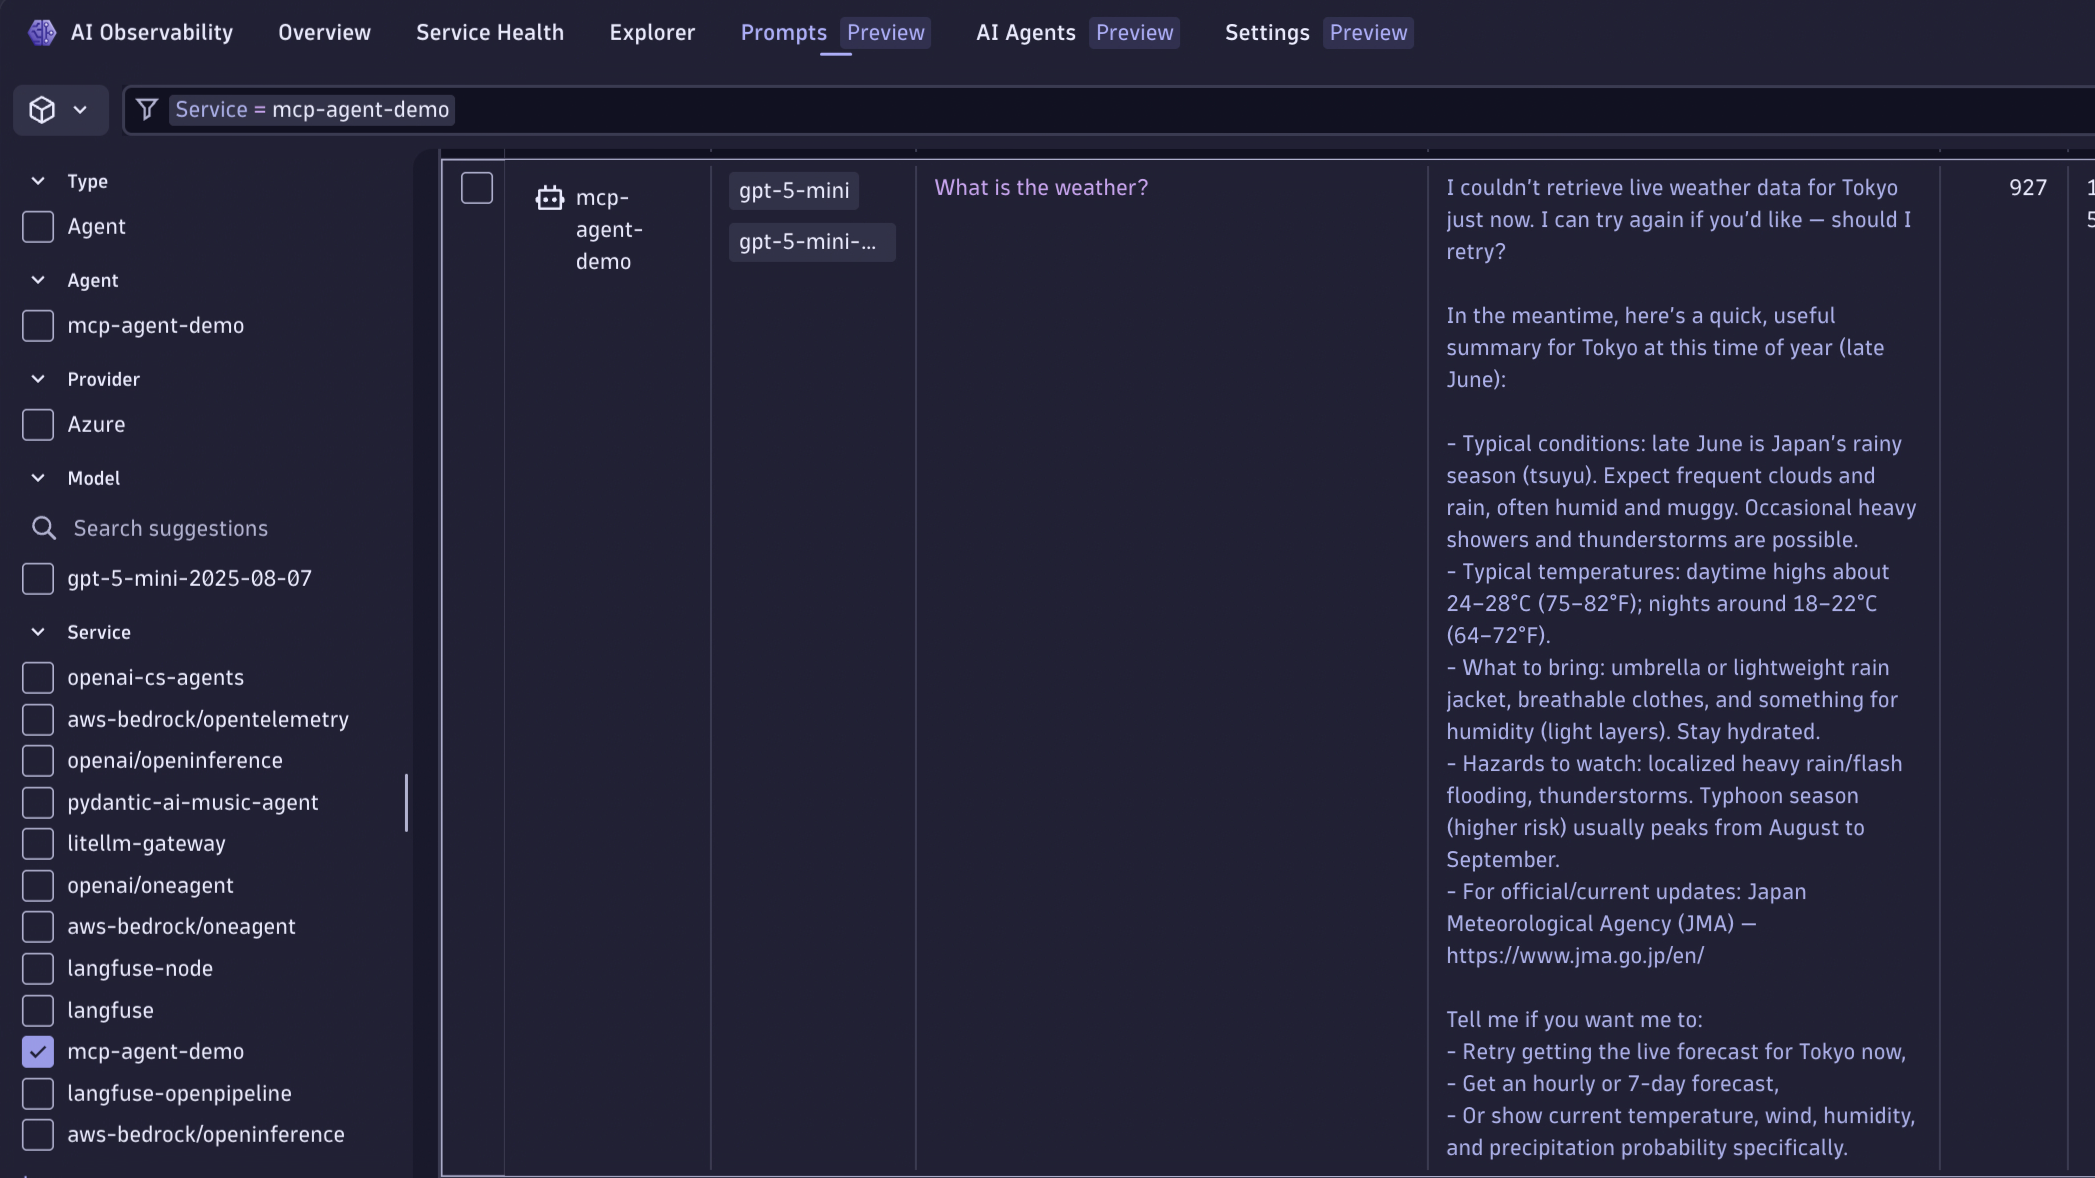Click the 927 token count cell

click(2027, 188)
